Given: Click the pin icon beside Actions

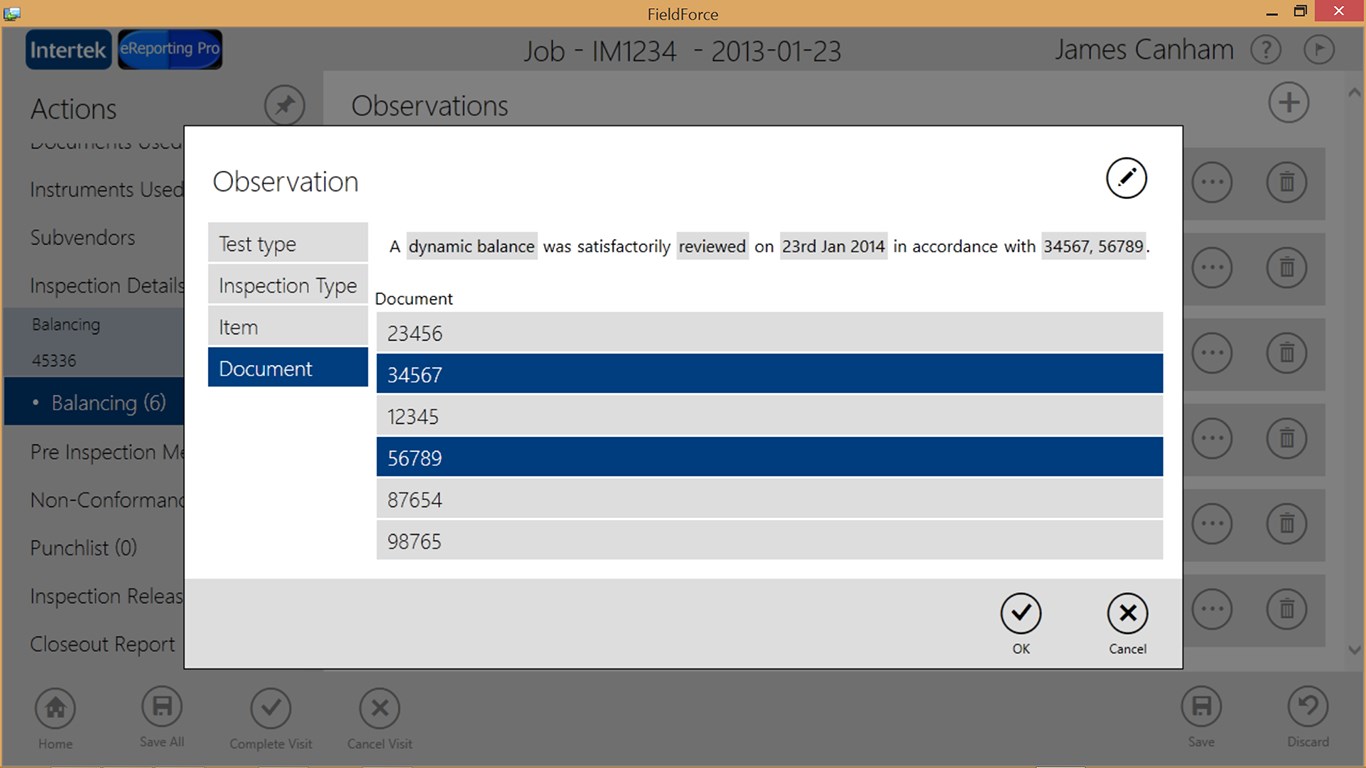Looking at the screenshot, I should click(285, 106).
